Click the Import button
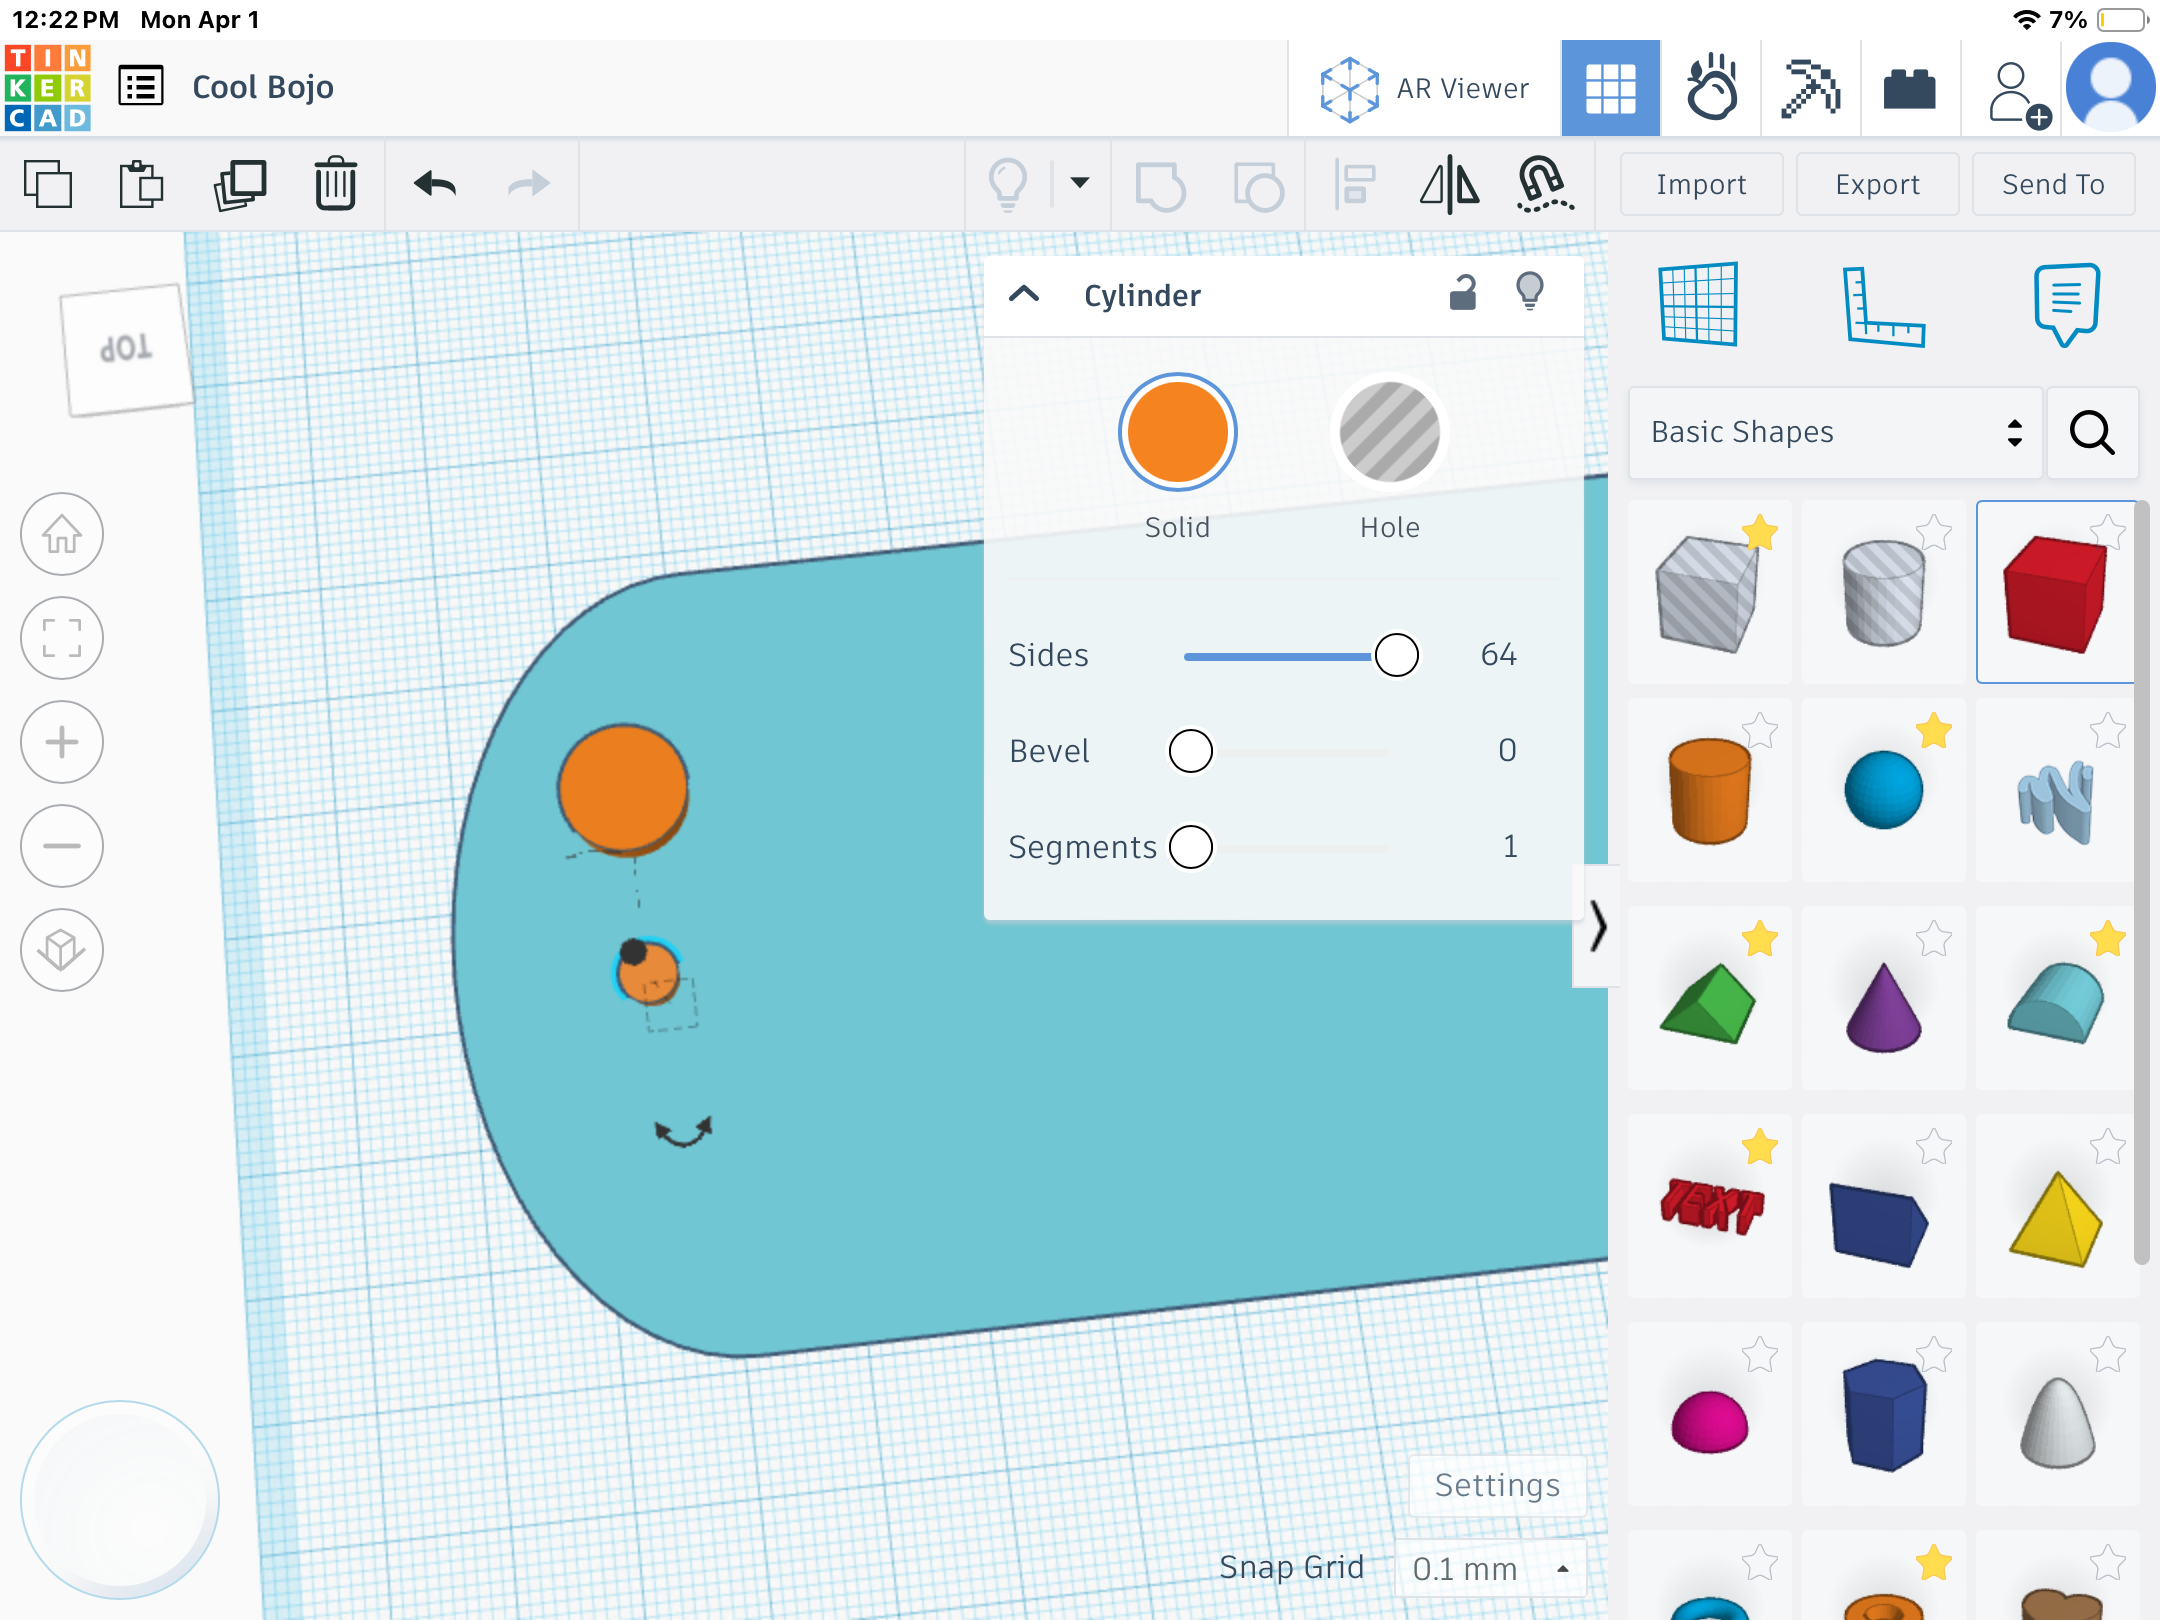This screenshot has height=1620, width=2160. 1701,184
